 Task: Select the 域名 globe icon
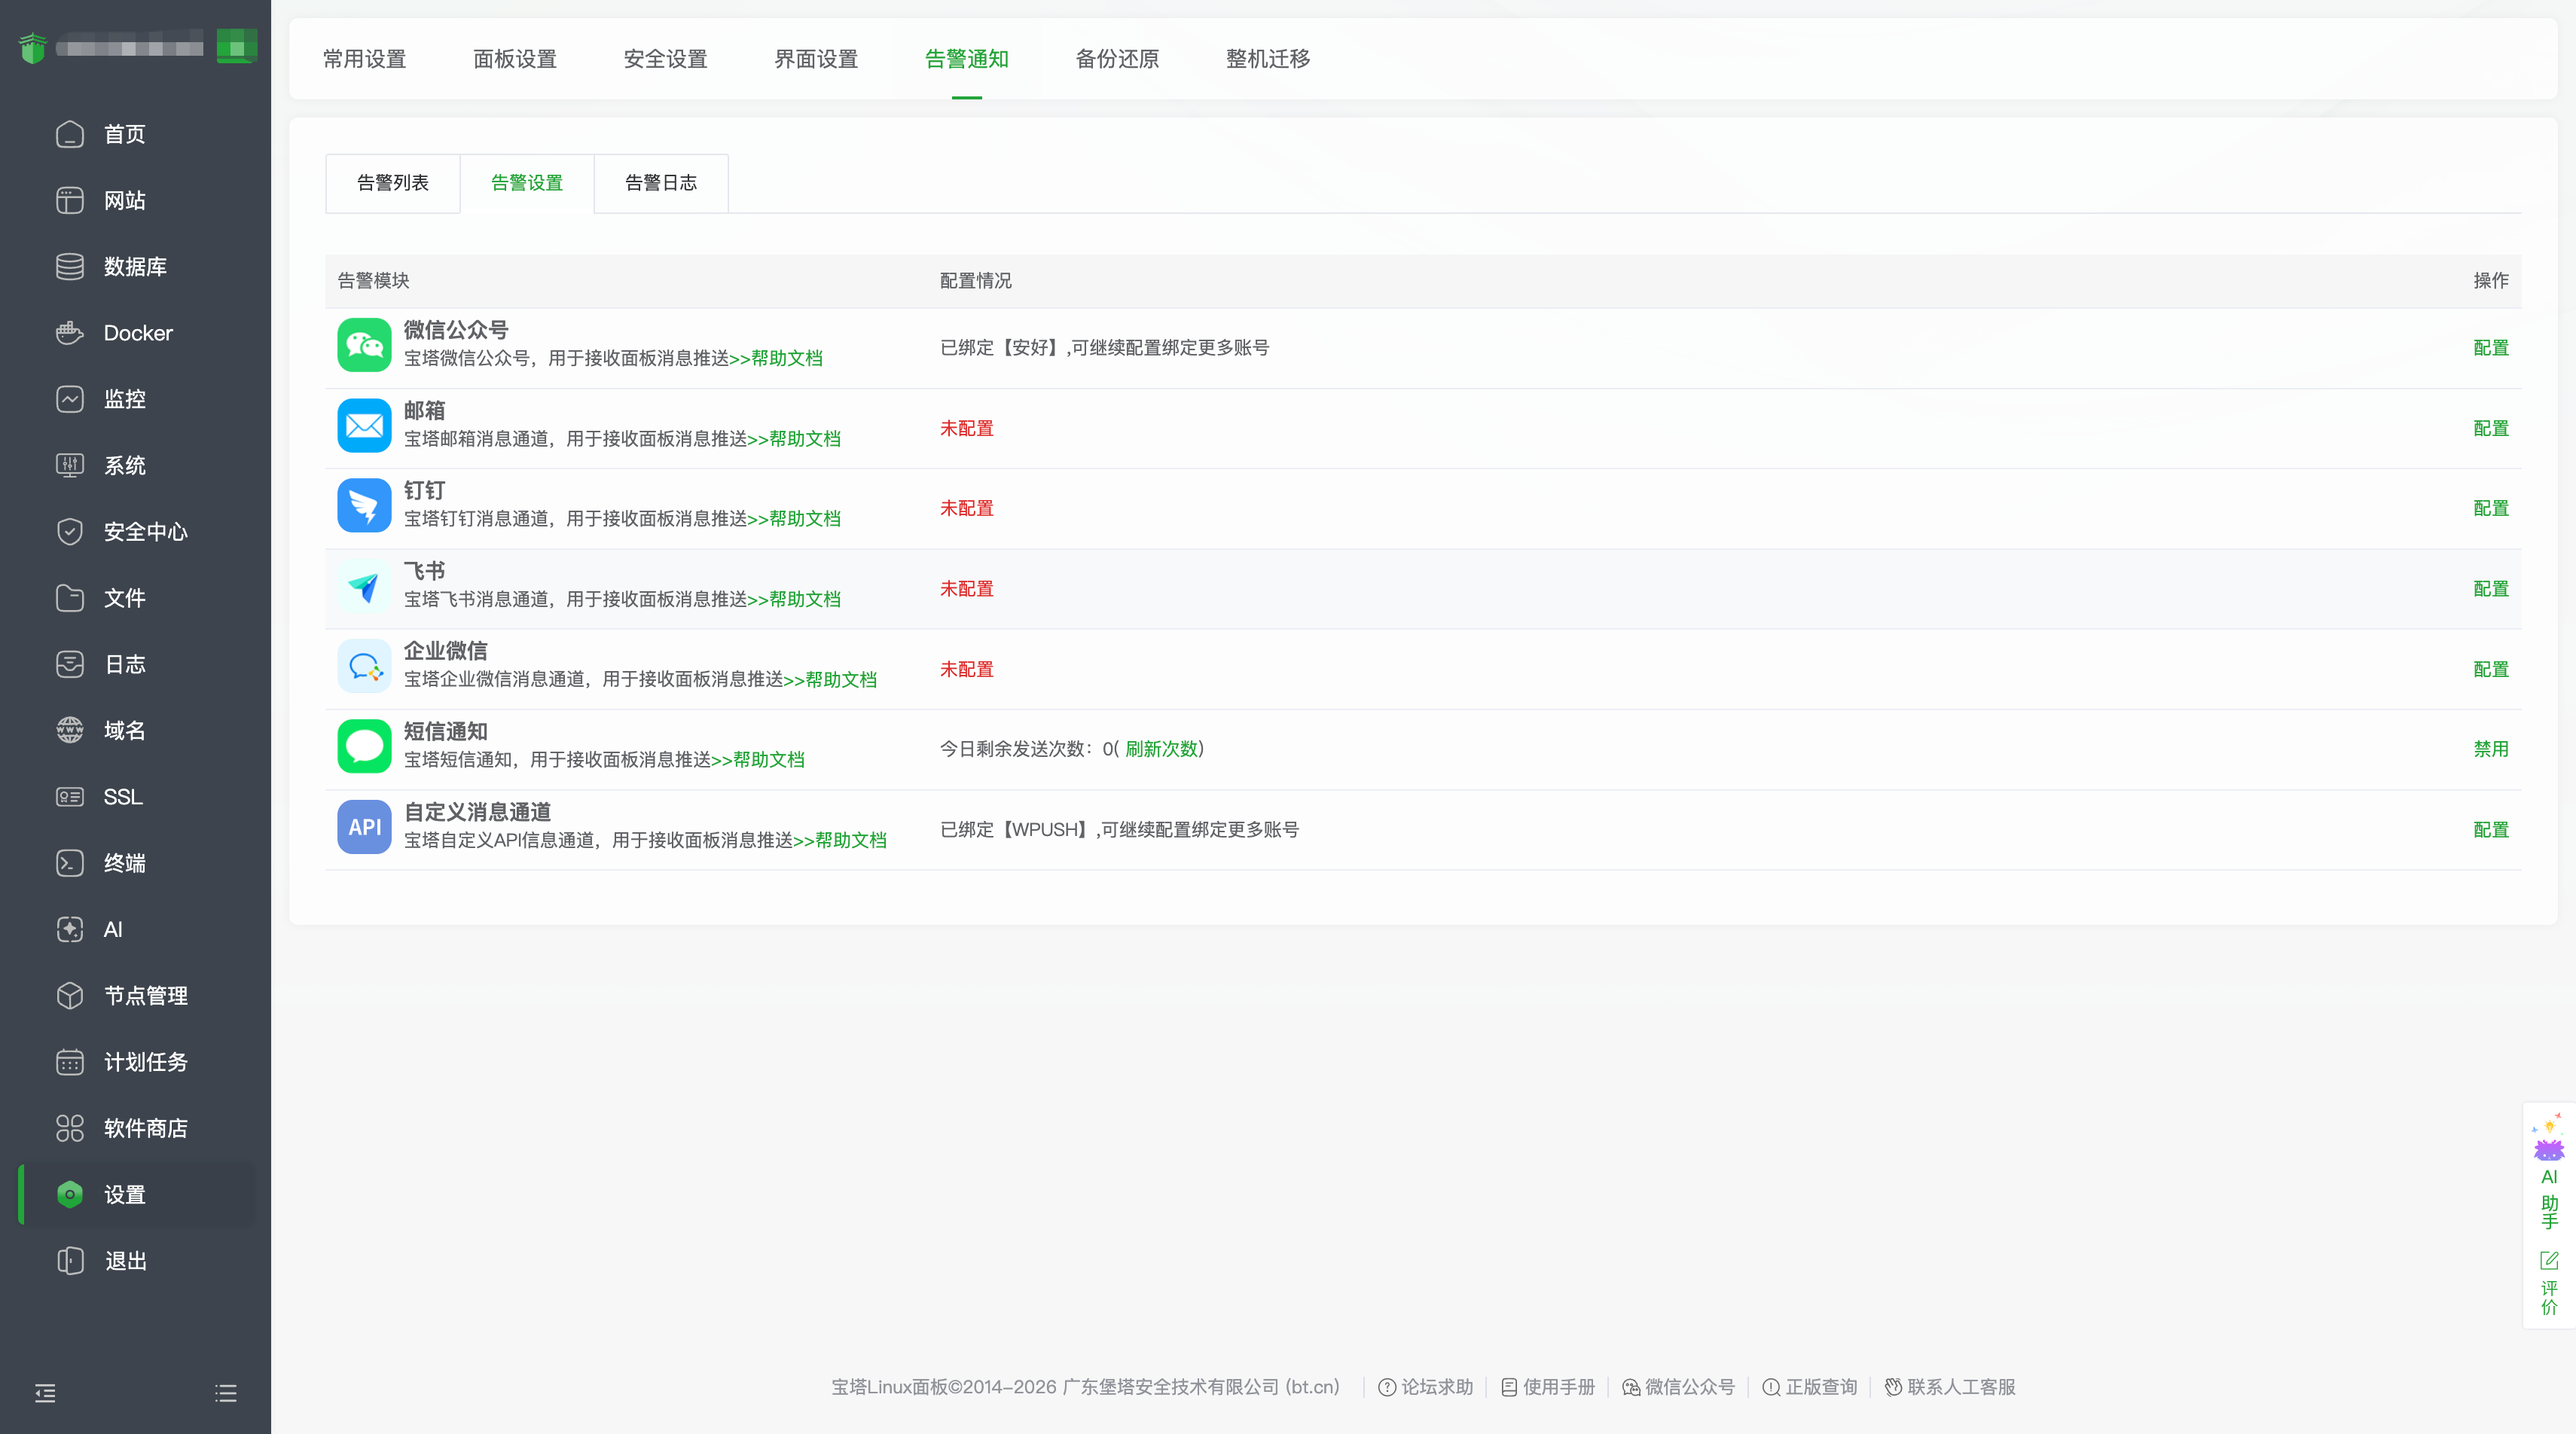point(70,730)
